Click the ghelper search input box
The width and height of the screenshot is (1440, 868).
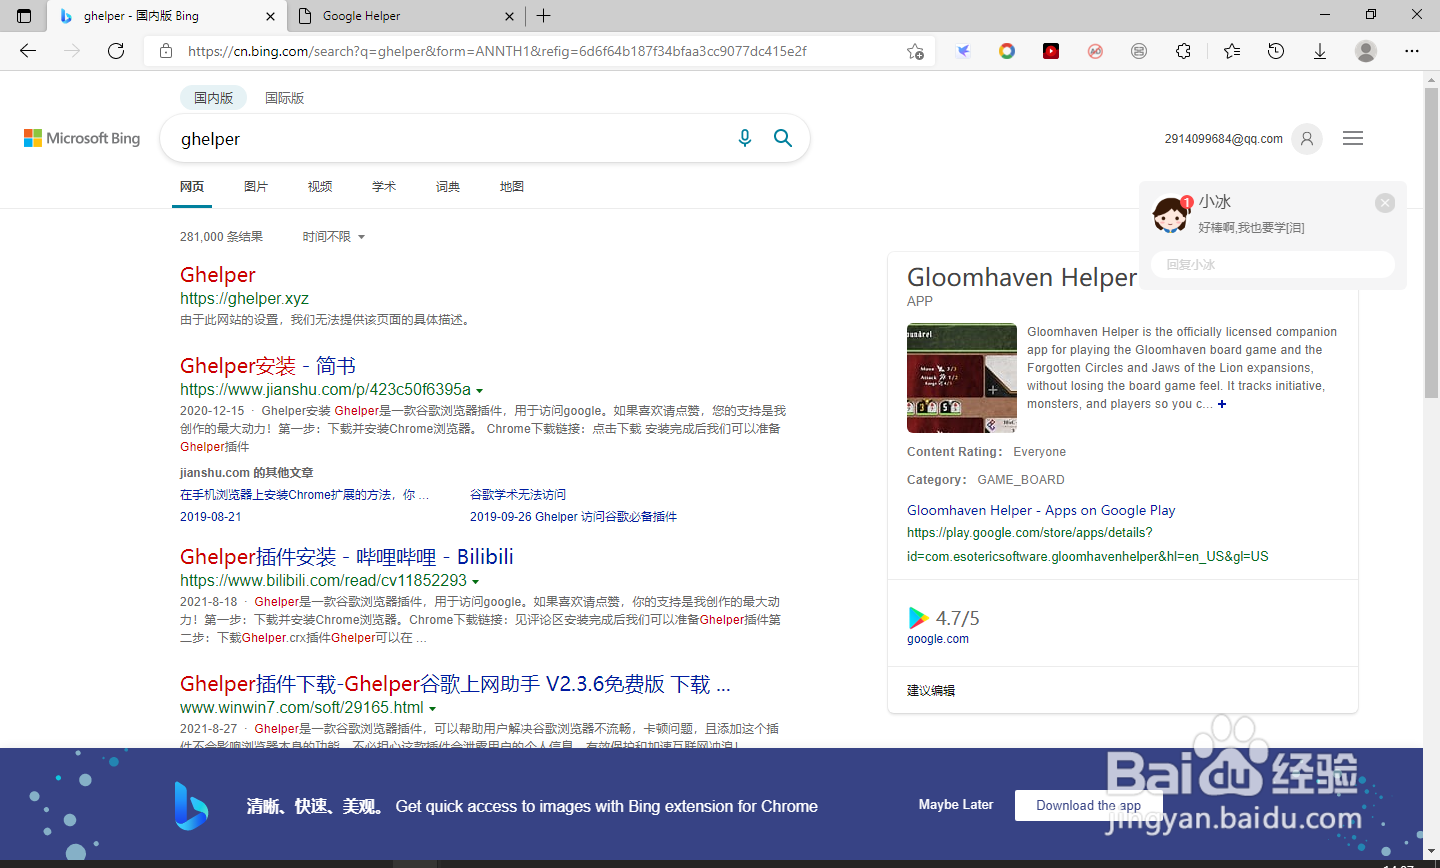click(450, 139)
